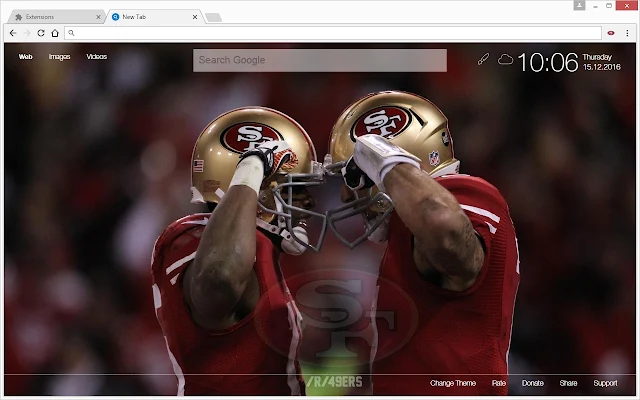
Task: Click the 10:06 clock display
Action: (x=548, y=62)
